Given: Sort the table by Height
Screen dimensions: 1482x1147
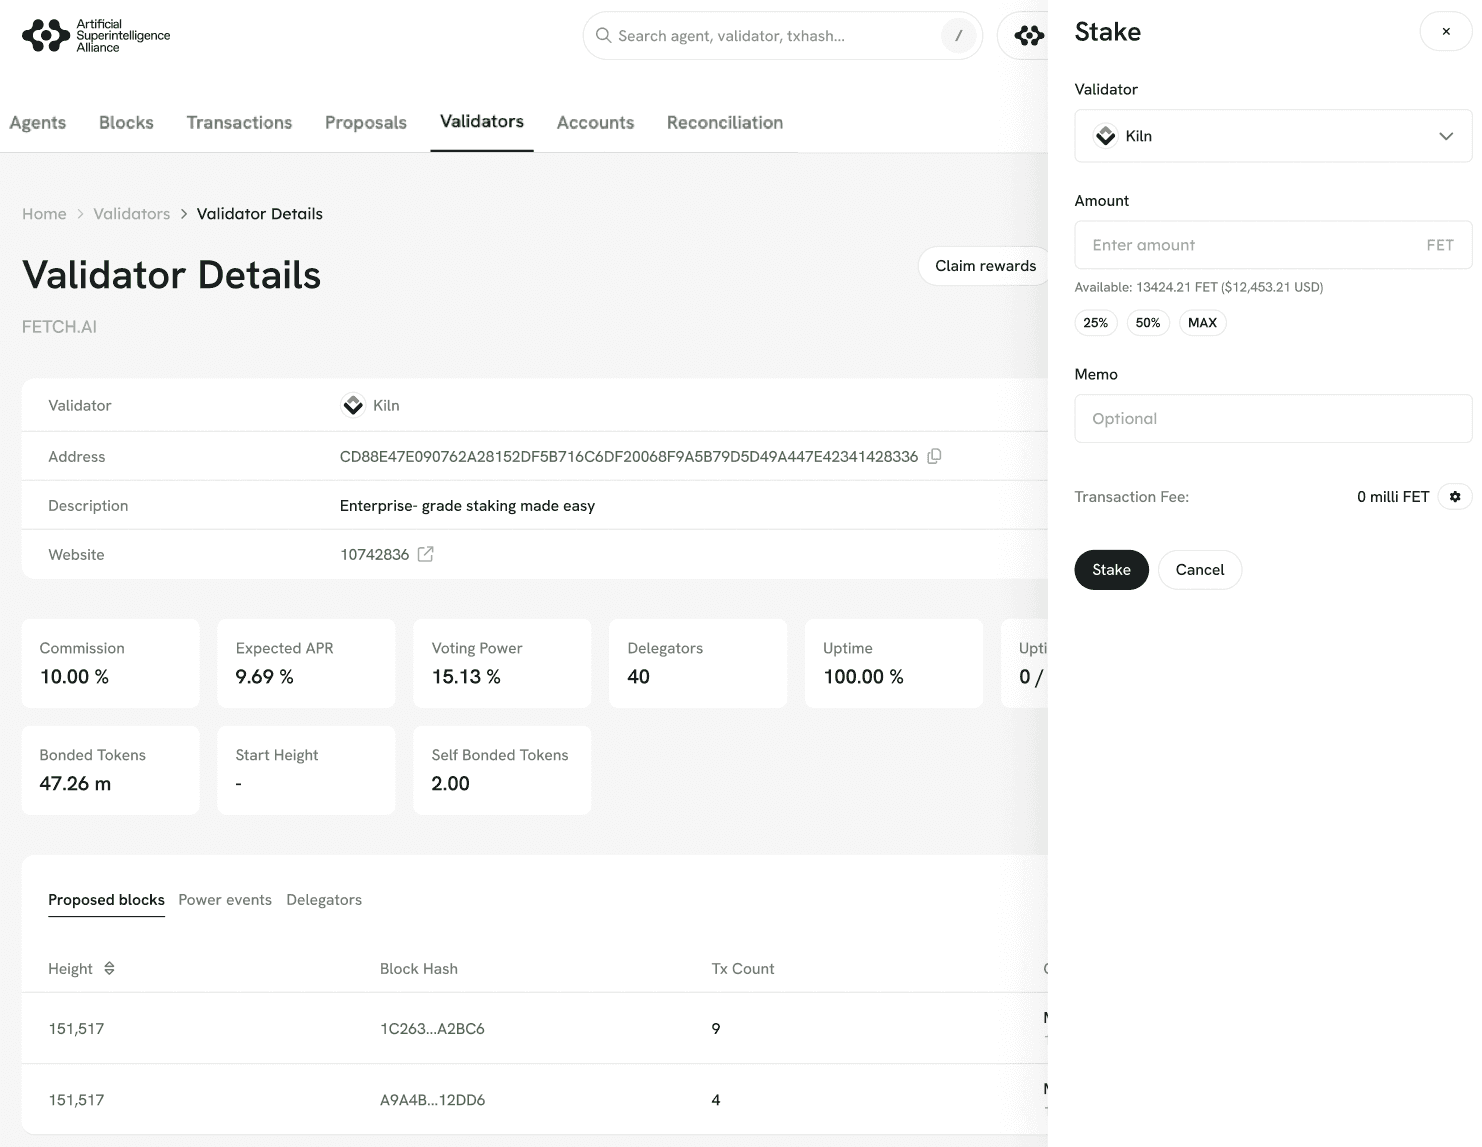Looking at the screenshot, I should tap(109, 968).
